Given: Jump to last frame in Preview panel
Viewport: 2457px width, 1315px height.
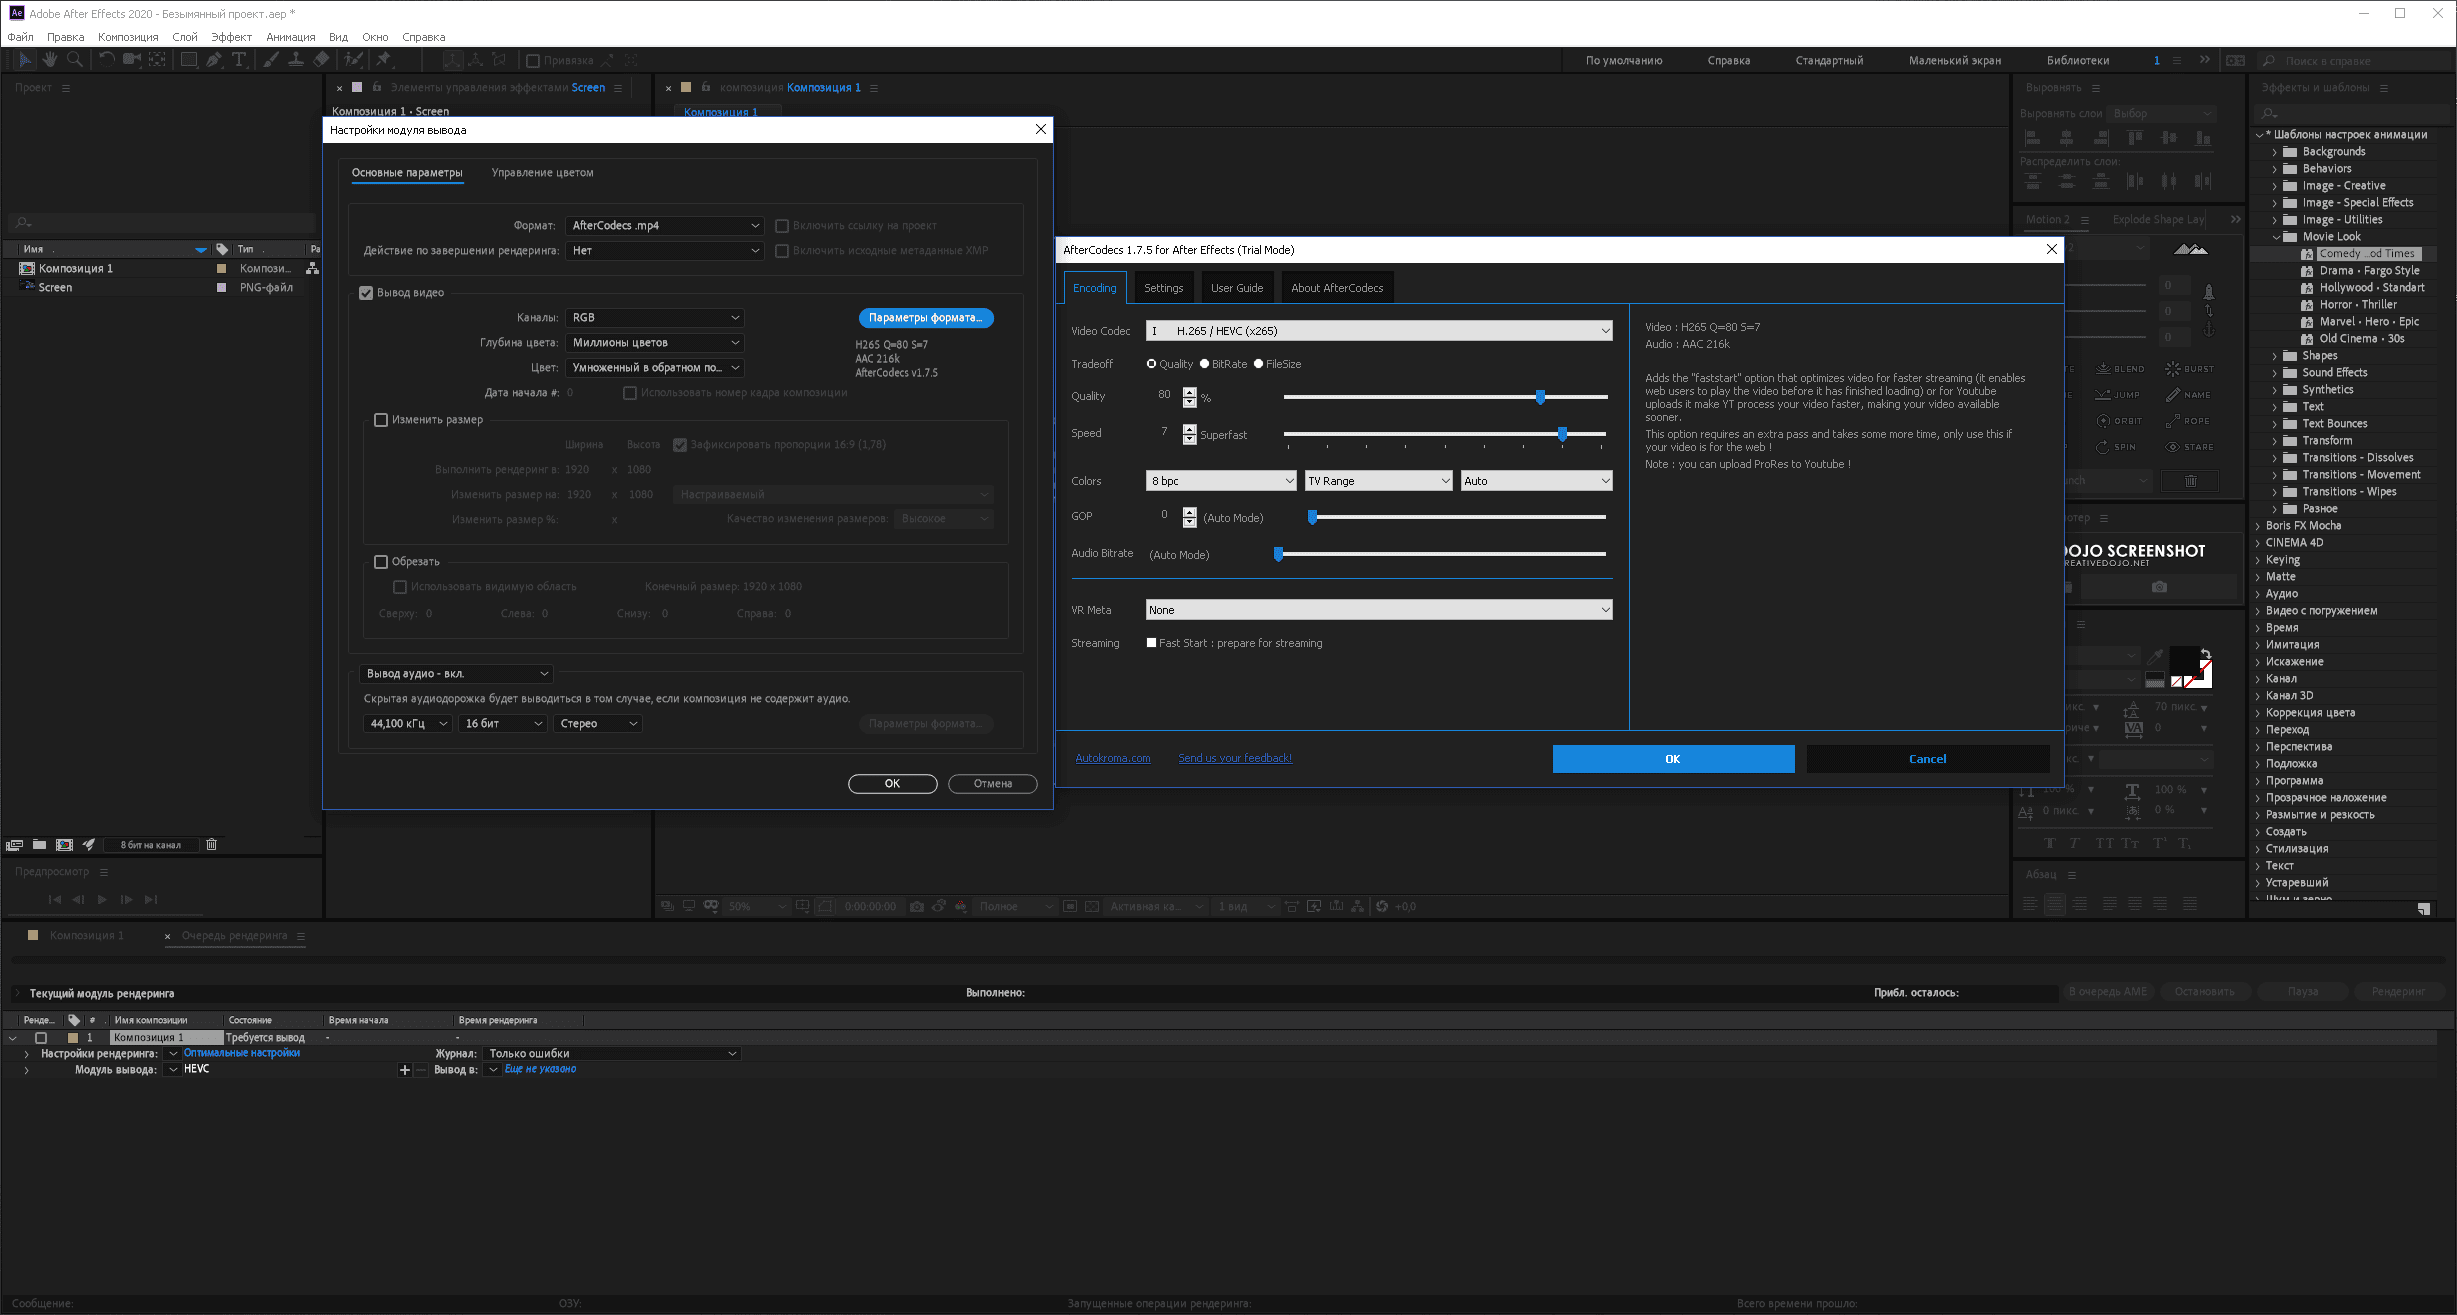Looking at the screenshot, I should [x=151, y=899].
